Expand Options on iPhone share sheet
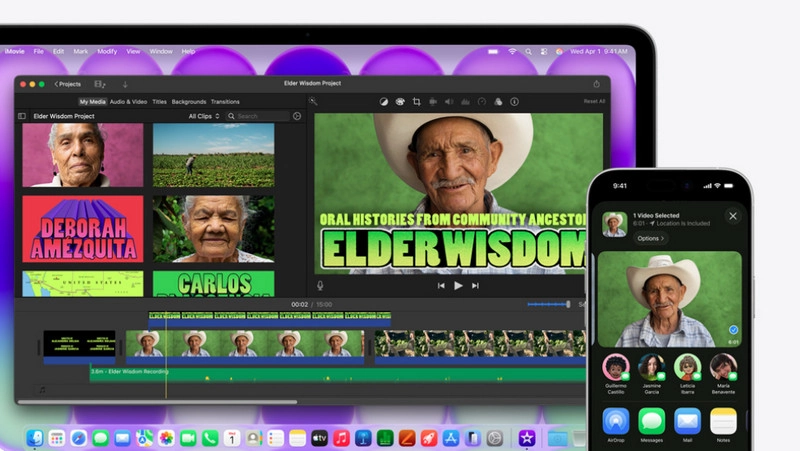 [x=651, y=238]
